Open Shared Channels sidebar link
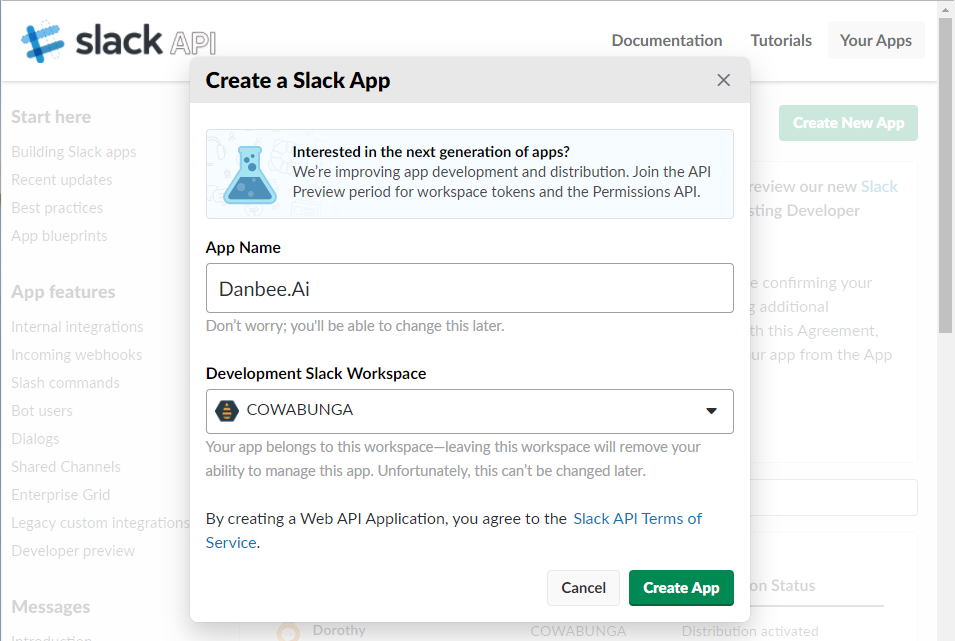The width and height of the screenshot is (955, 641). pos(66,467)
